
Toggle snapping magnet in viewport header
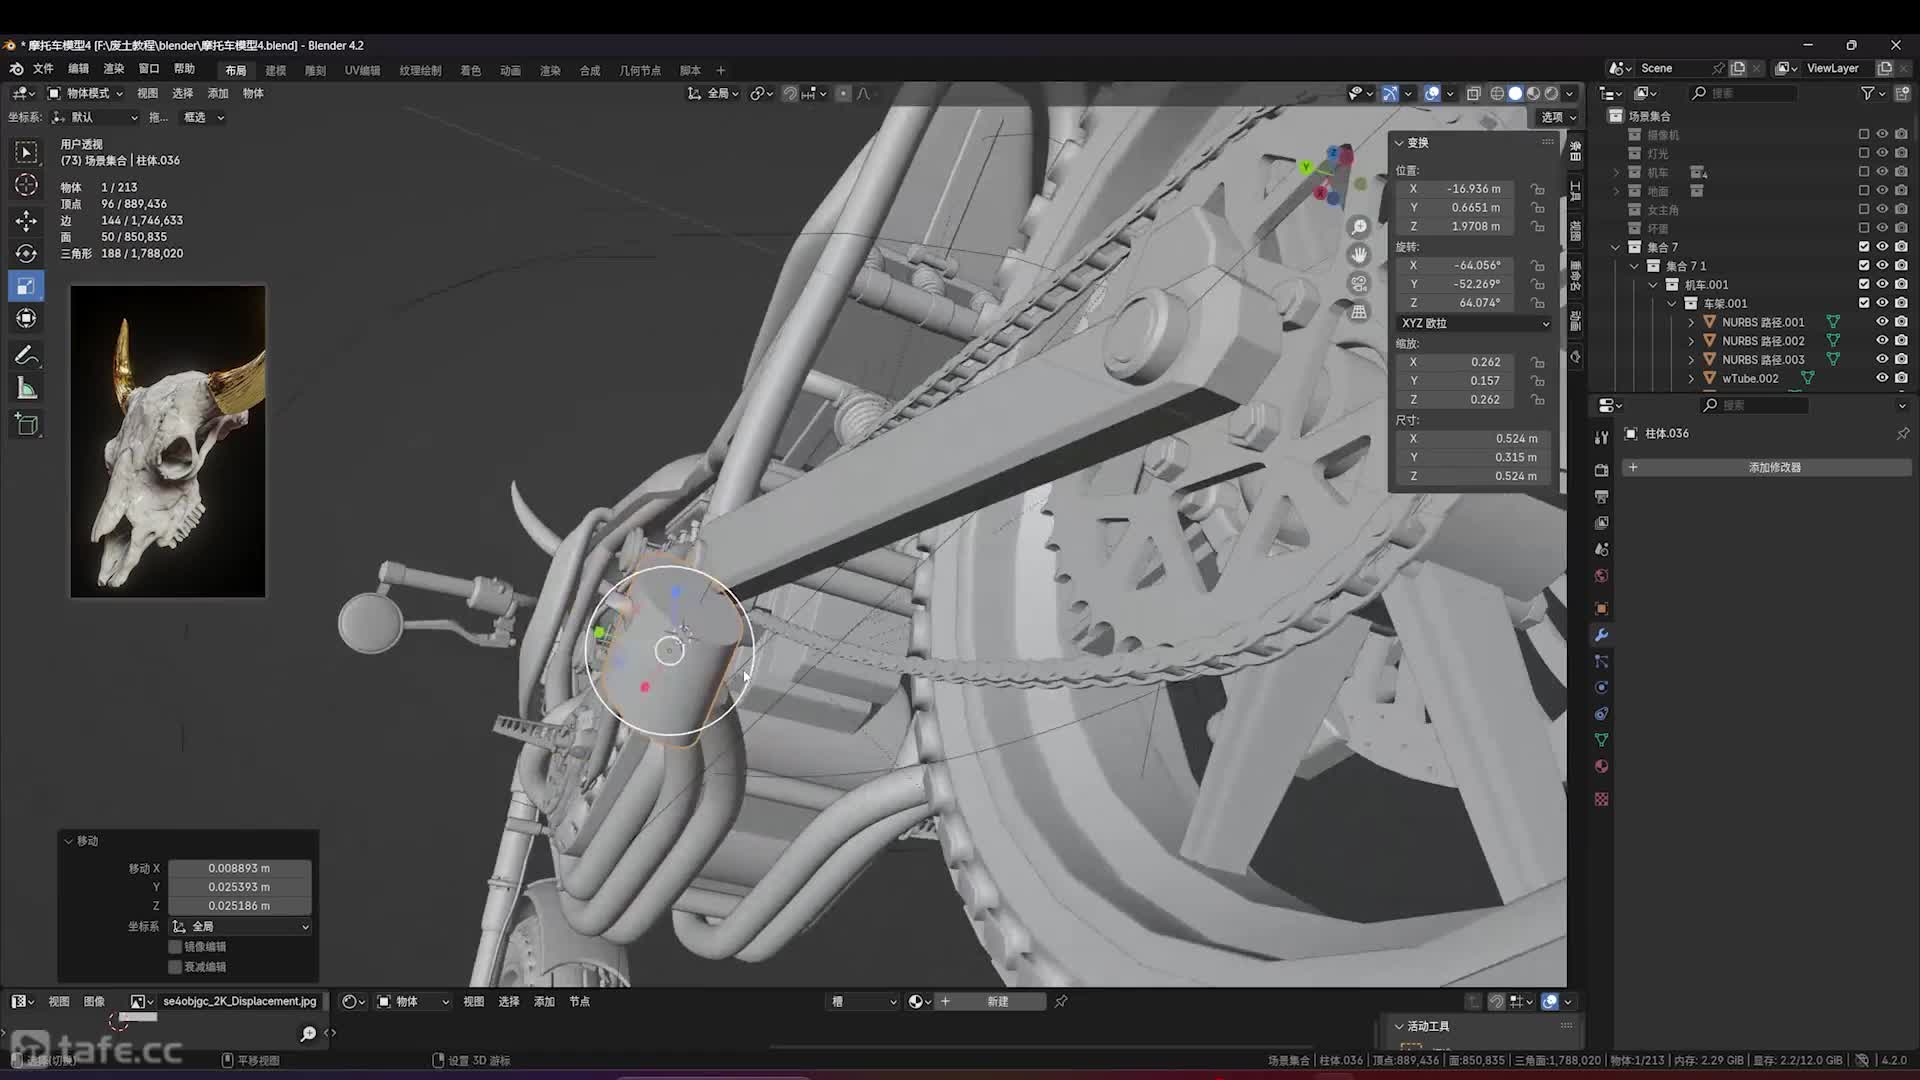click(790, 93)
